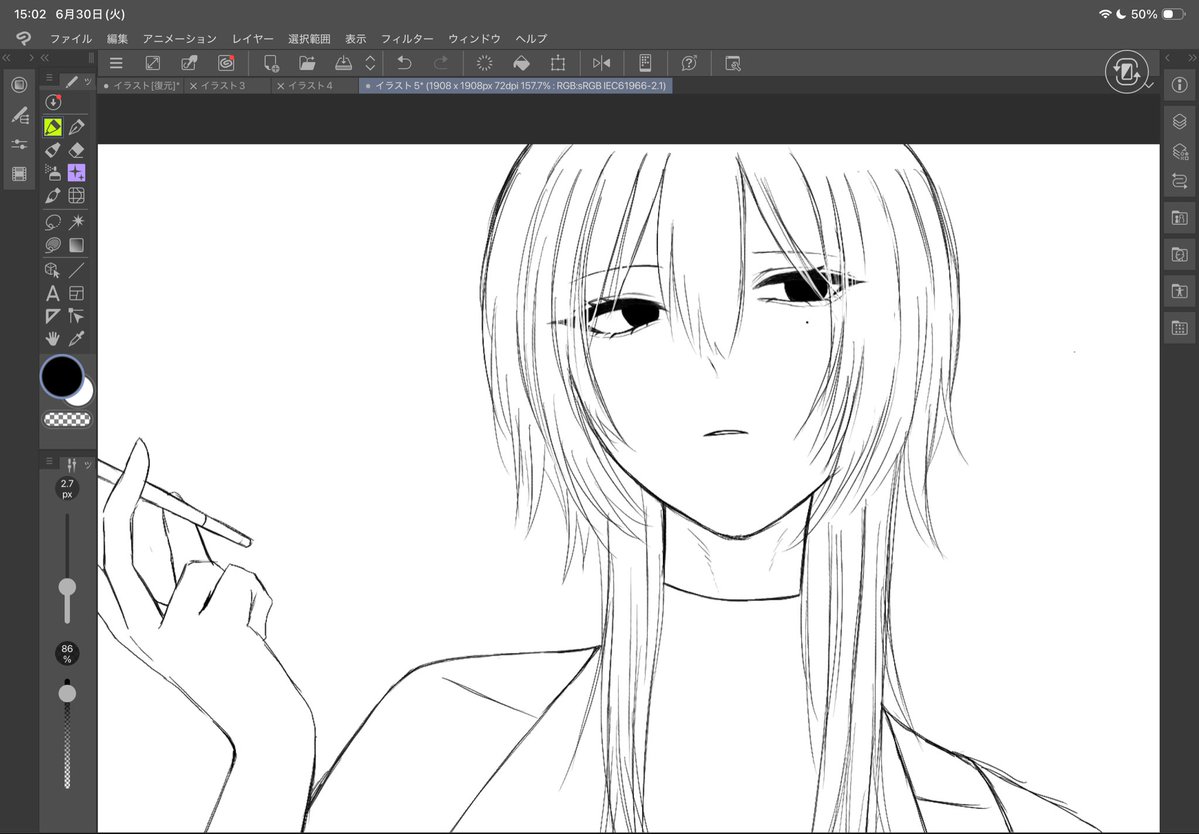1199x834 pixels.
Task: Open the レイヤー menu
Action: 253,38
